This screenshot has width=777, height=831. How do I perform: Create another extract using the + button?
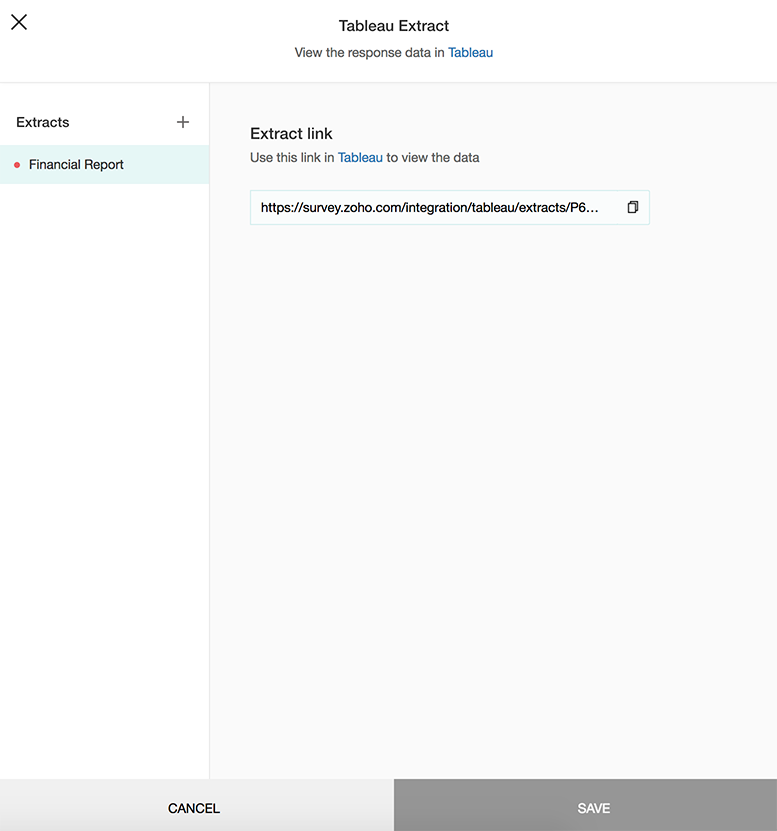click(183, 121)
